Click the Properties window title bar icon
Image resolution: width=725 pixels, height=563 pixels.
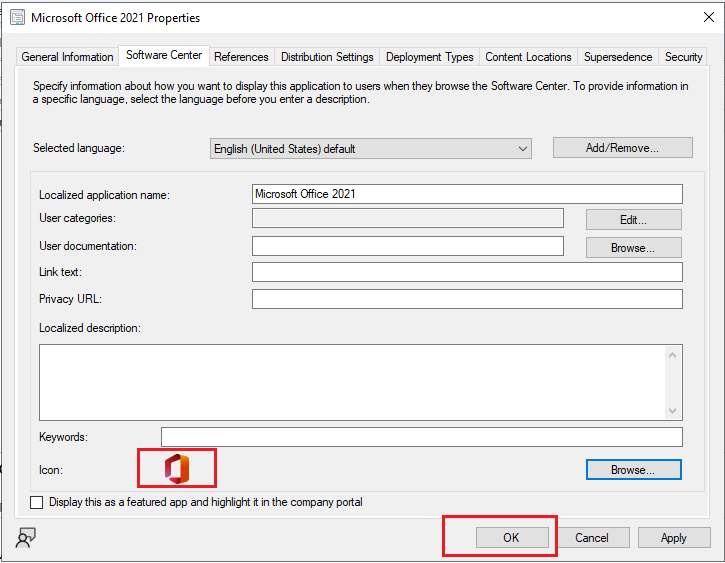click(18, 18)
